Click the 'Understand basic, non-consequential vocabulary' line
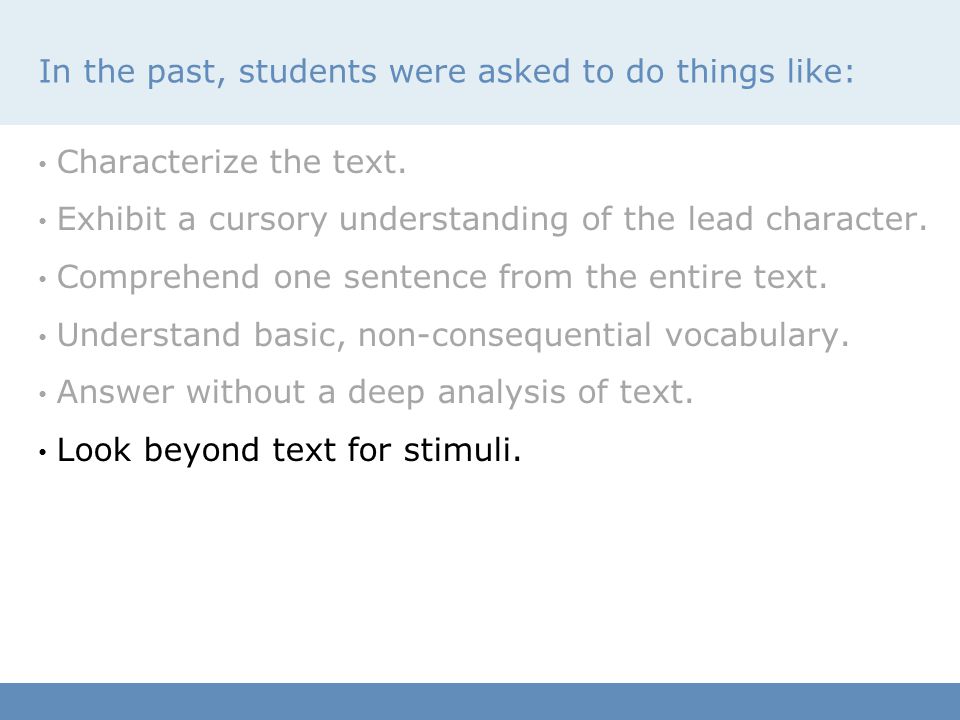Image resolution: width=960 pixels, height=720 pixels. click(x=453, y=335)
